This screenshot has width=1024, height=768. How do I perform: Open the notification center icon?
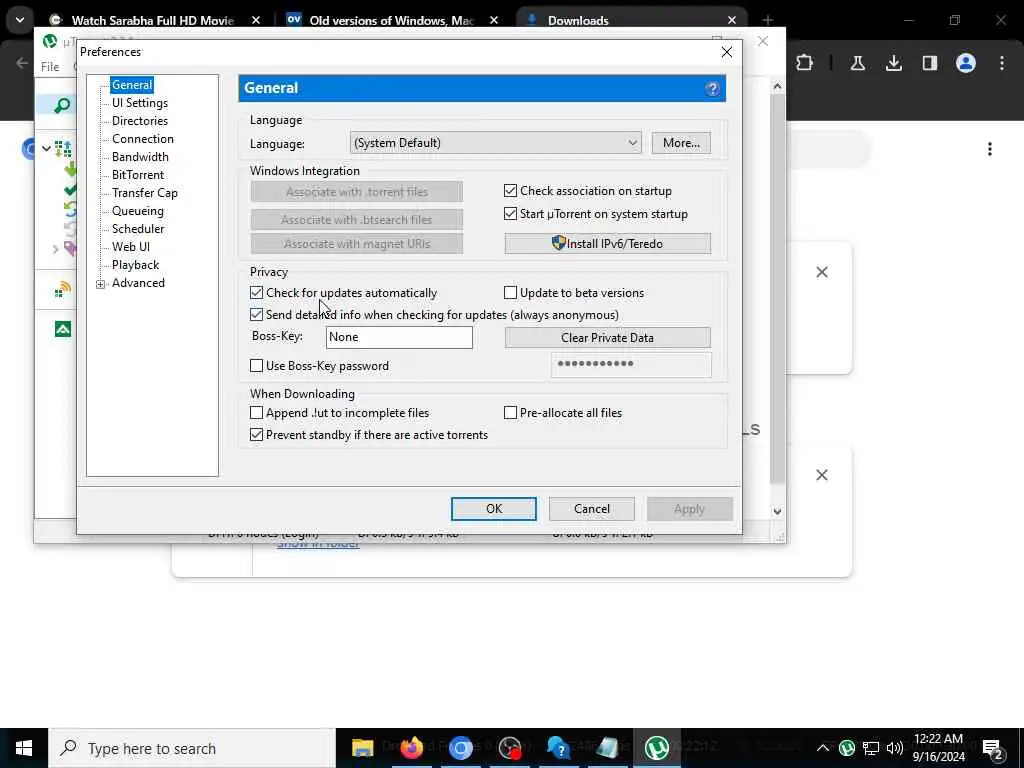pos(993,748)
